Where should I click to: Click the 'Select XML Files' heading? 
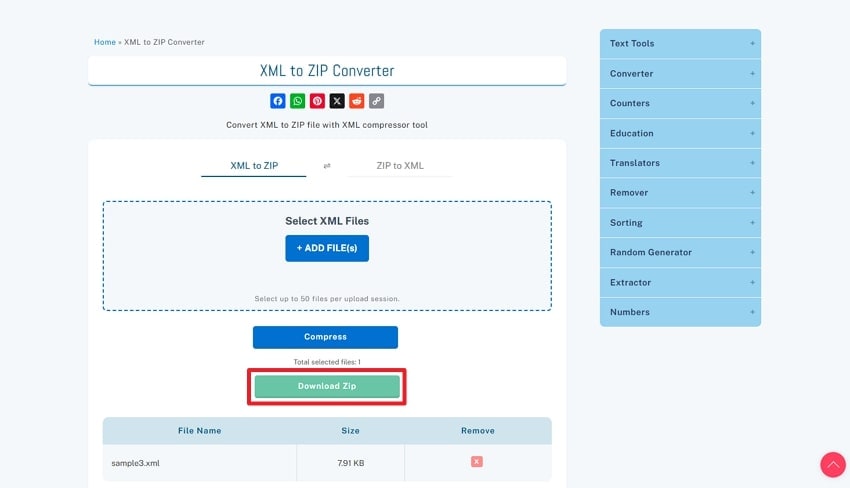point(327,221)
